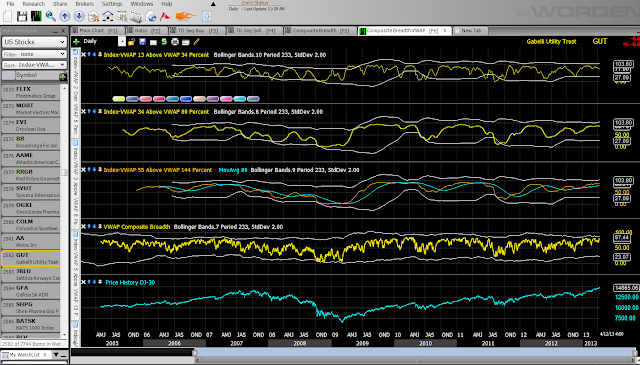640x365 pixels.
Task: Toggle checkbox beside the VWAP Composite Breadth pane
Action: (x=76, y=234)
